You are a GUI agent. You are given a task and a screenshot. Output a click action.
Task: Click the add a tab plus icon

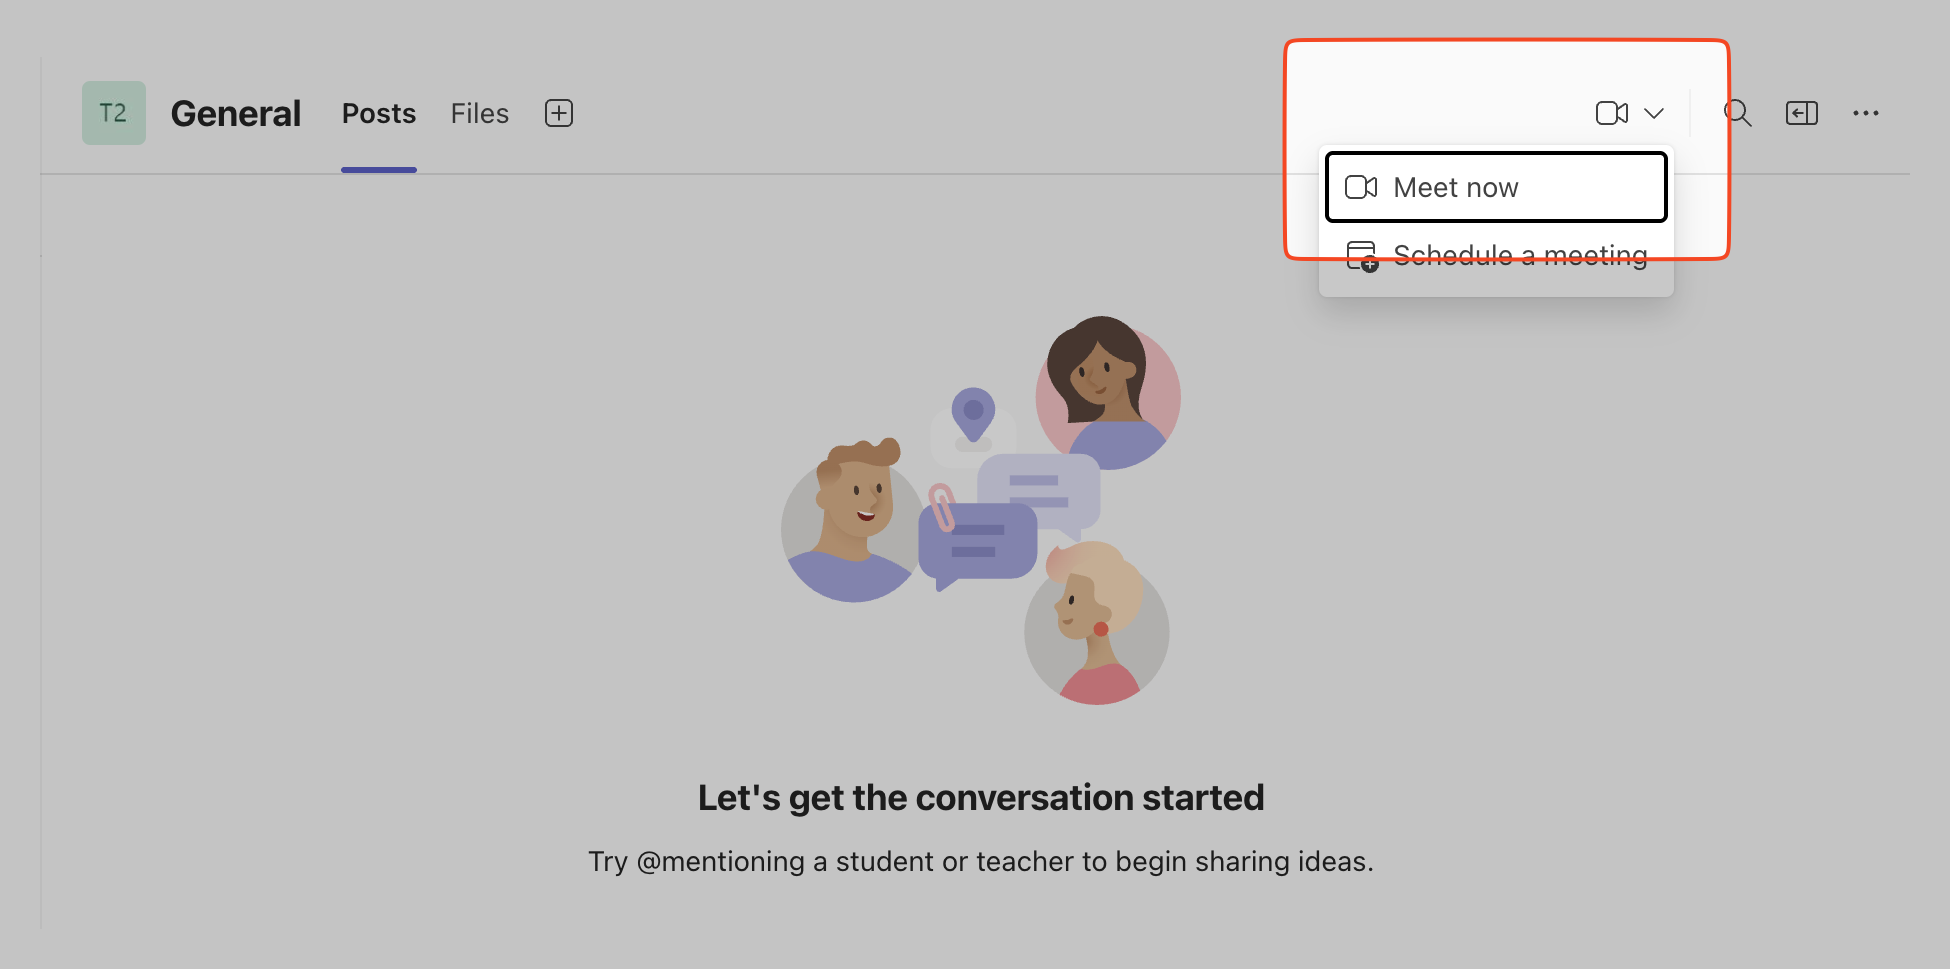click(559, 113)
